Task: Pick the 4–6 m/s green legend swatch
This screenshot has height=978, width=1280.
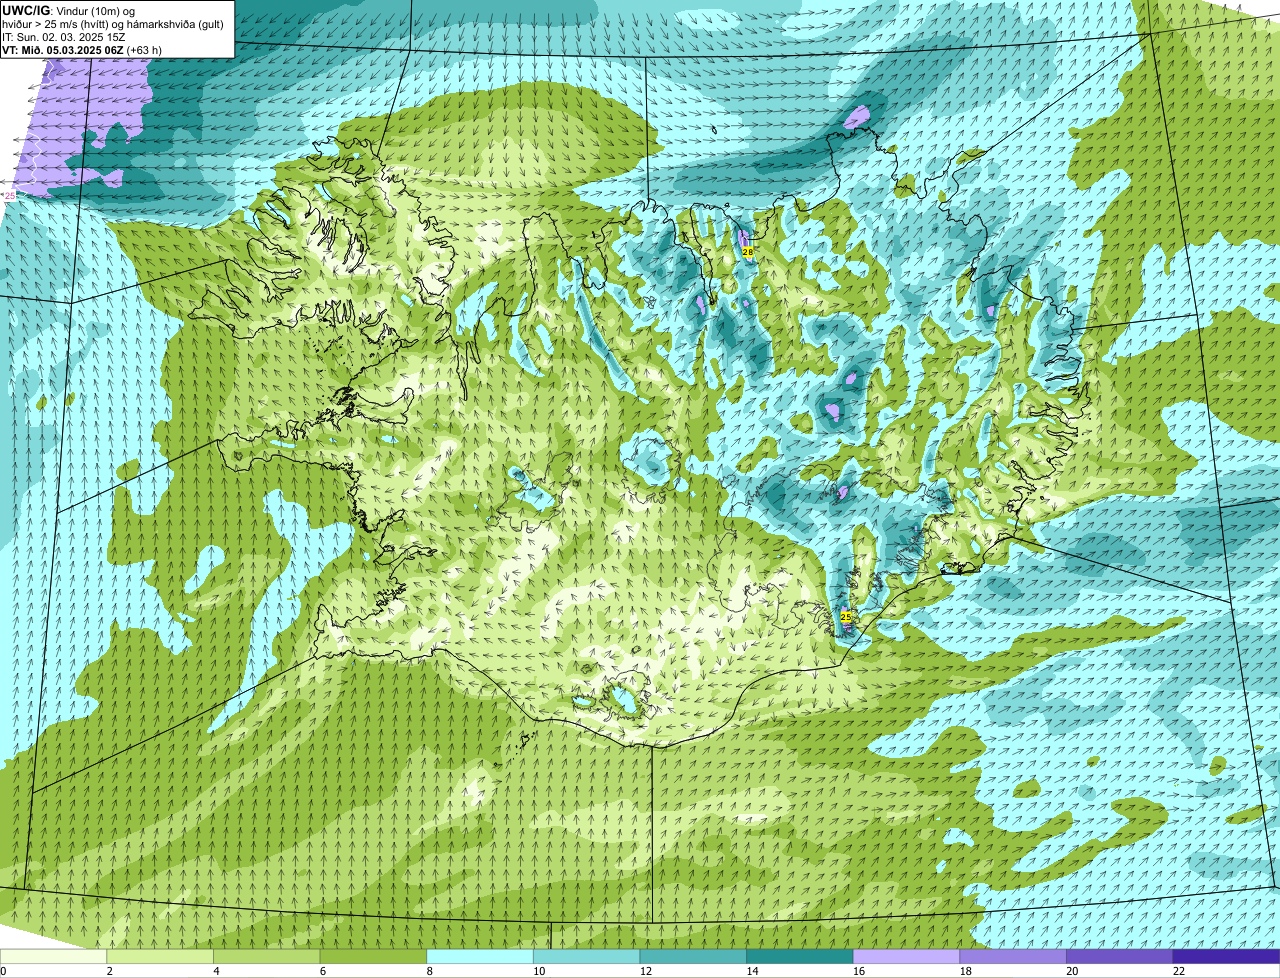Action: coord(266,956)
